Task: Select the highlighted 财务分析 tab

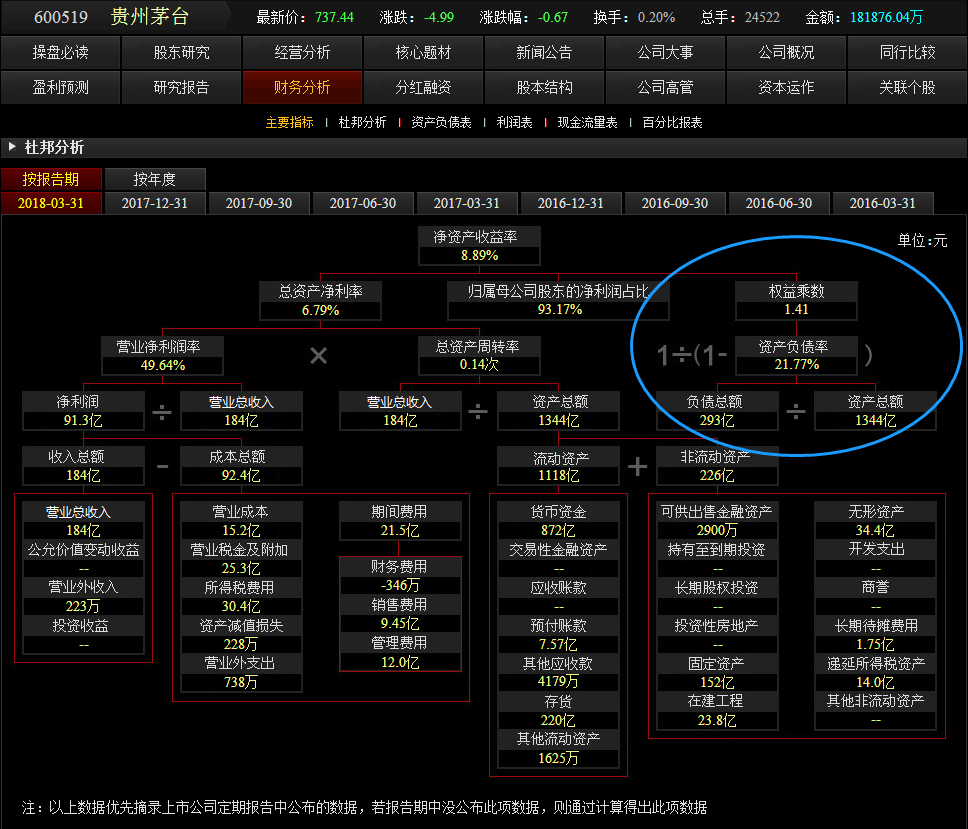Action: (x=302, y=88)
